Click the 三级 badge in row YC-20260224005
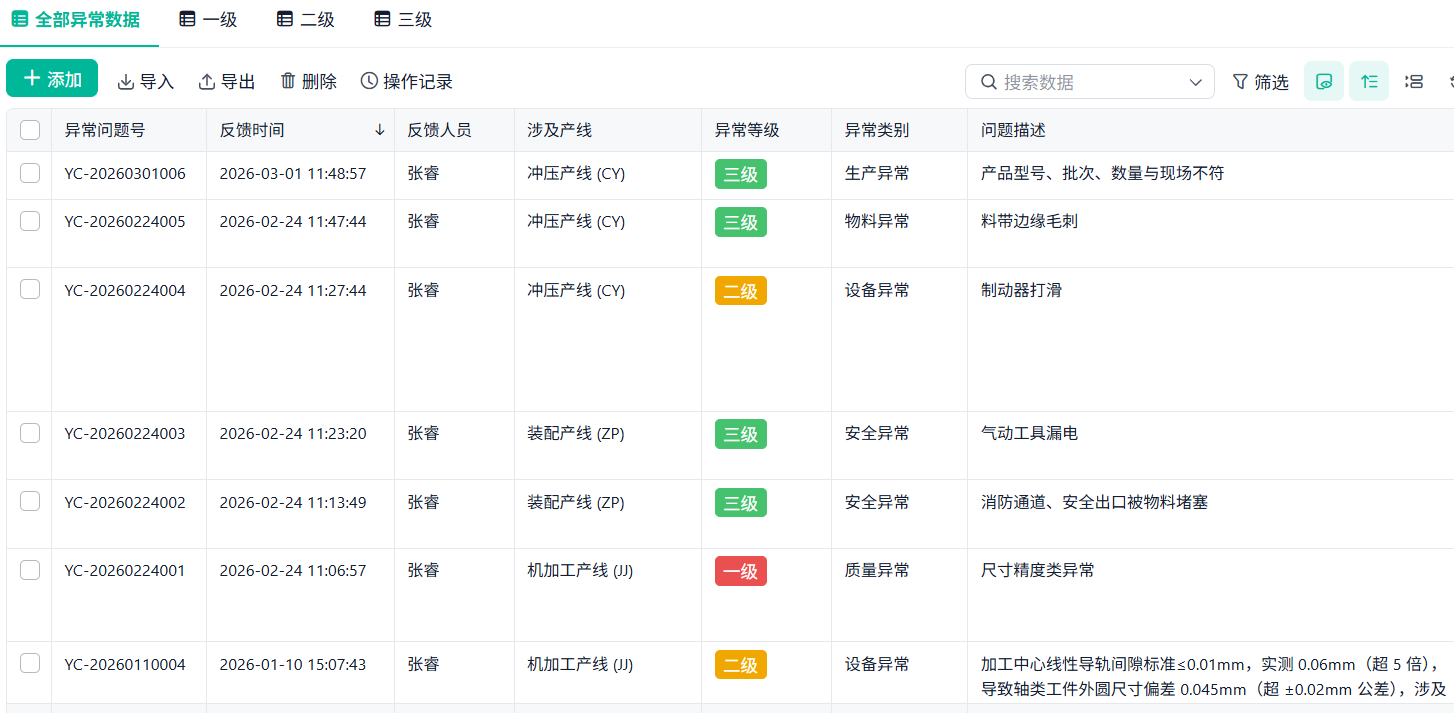This screenshot has height=713, width=1454. (741, 222)
